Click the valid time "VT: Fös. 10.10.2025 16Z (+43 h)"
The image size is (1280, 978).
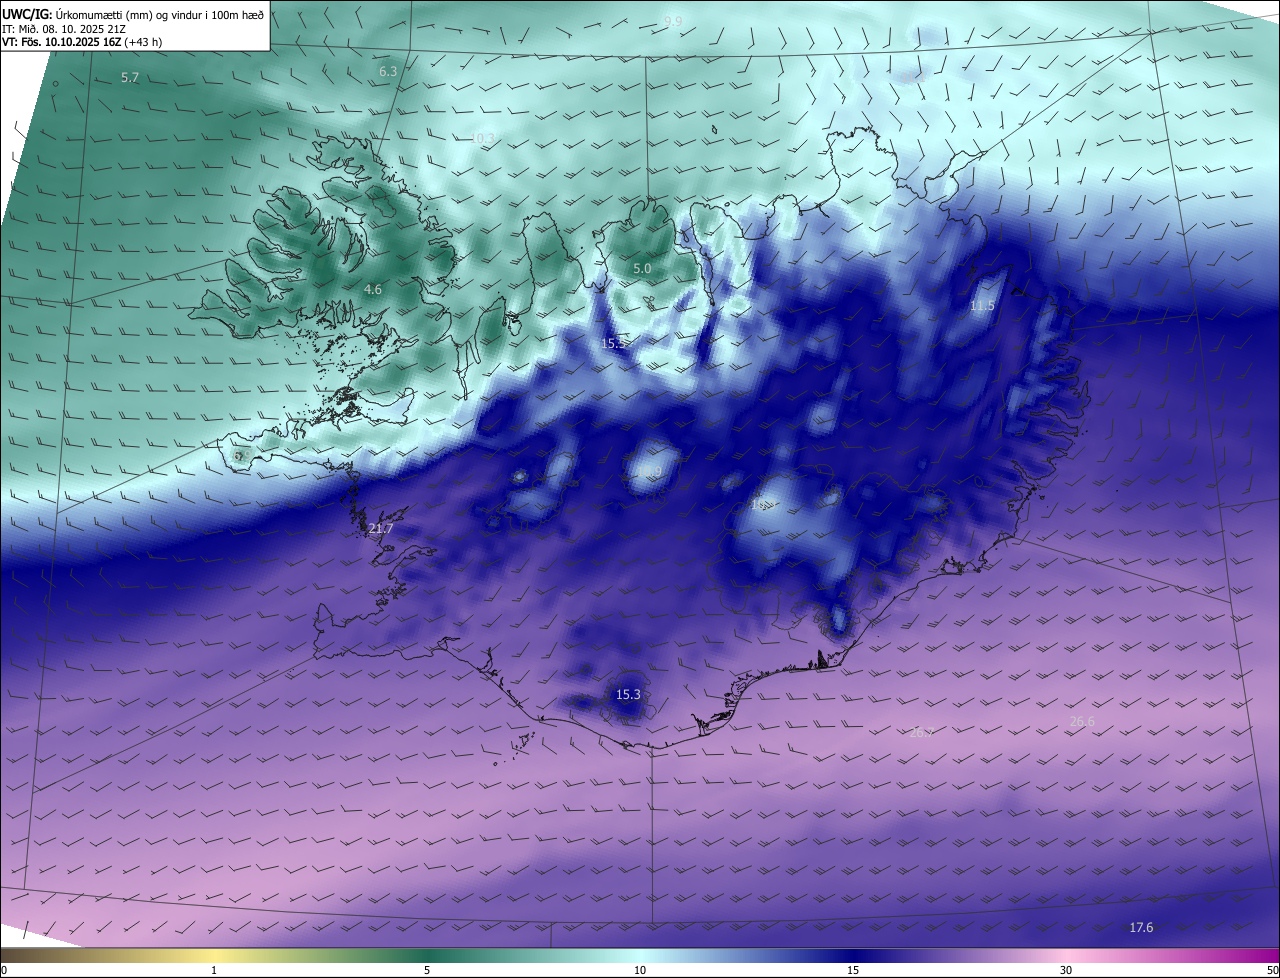pos(82,42)
